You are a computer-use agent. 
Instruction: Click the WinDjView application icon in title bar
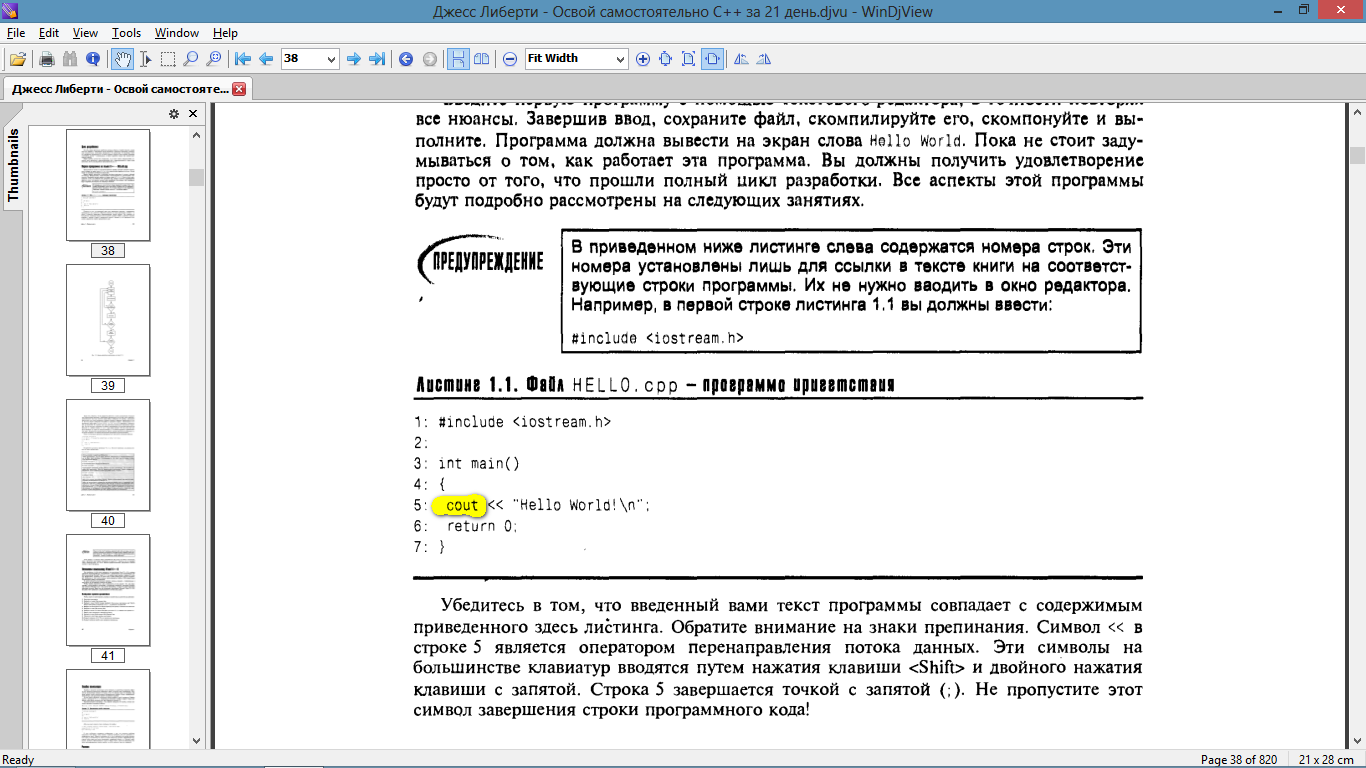(11, 10)
